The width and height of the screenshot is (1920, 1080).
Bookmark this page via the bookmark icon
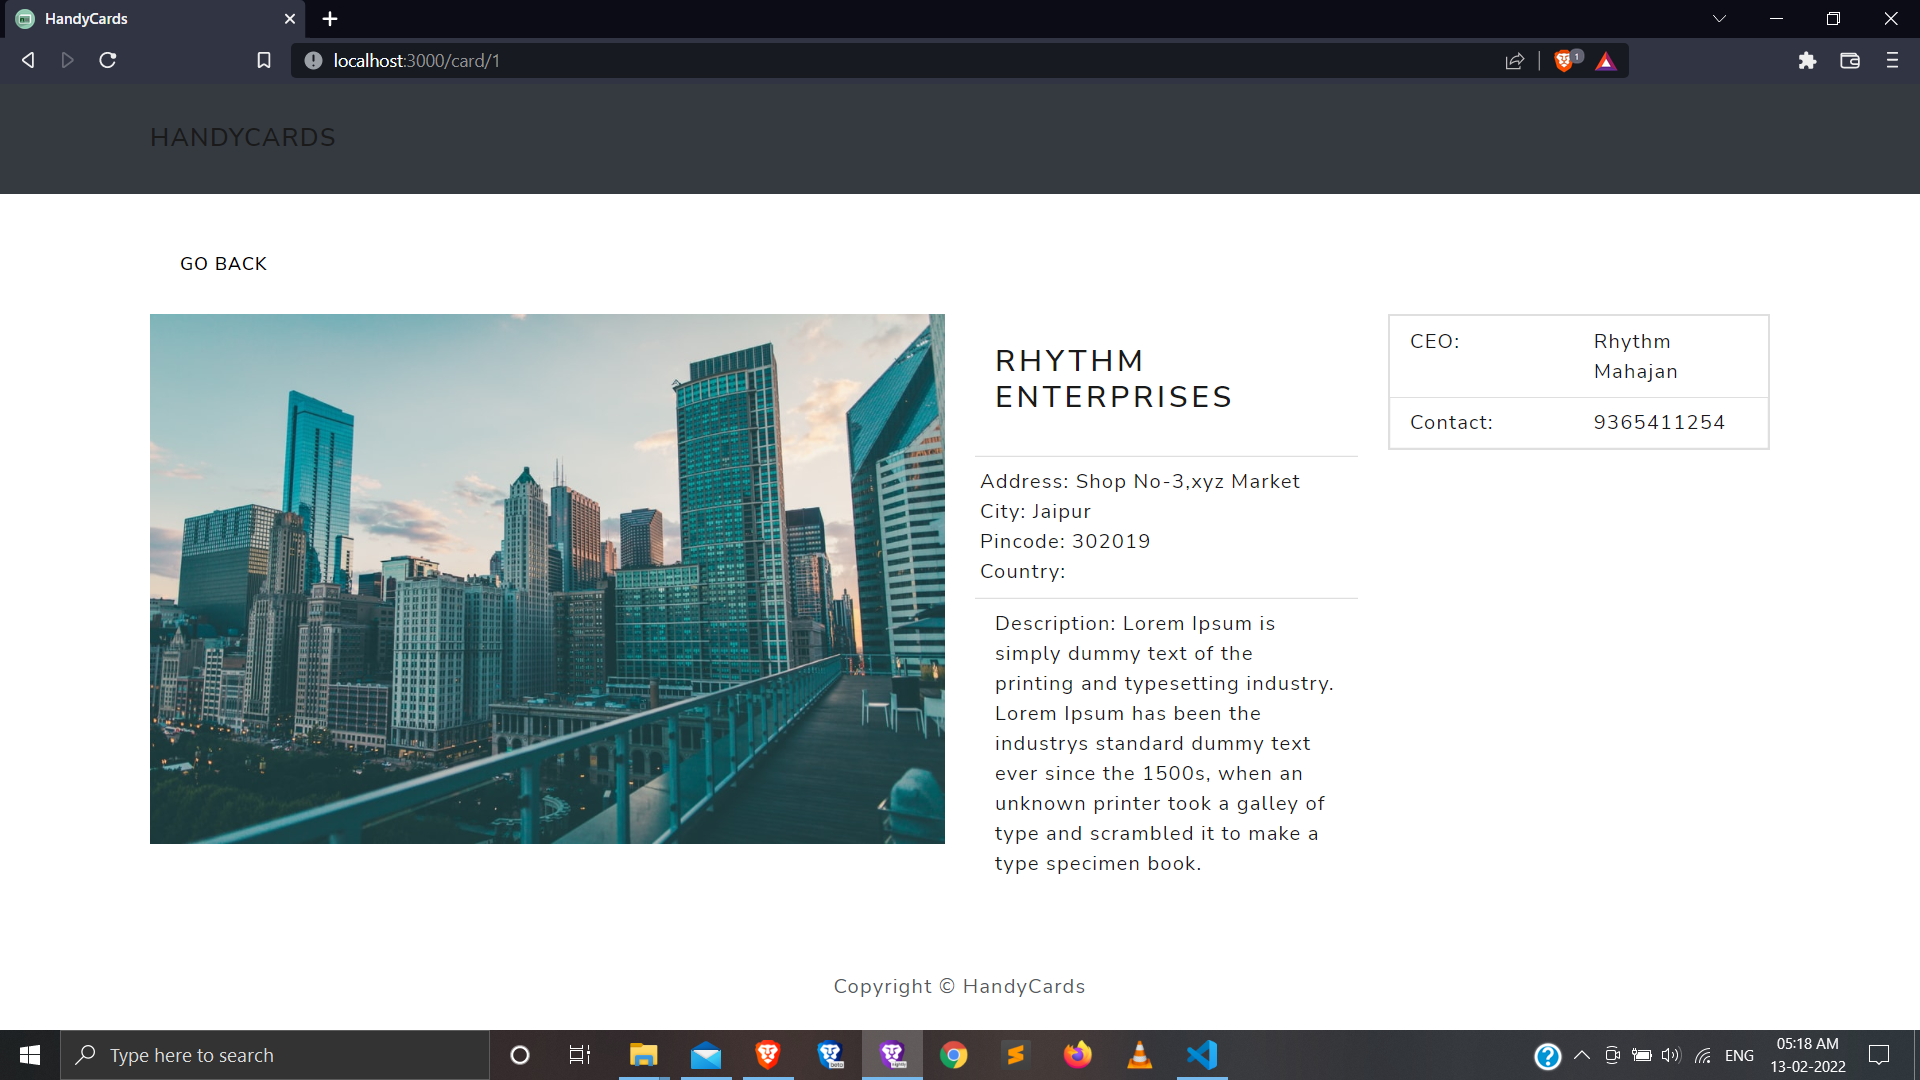(x=264, y=61)
